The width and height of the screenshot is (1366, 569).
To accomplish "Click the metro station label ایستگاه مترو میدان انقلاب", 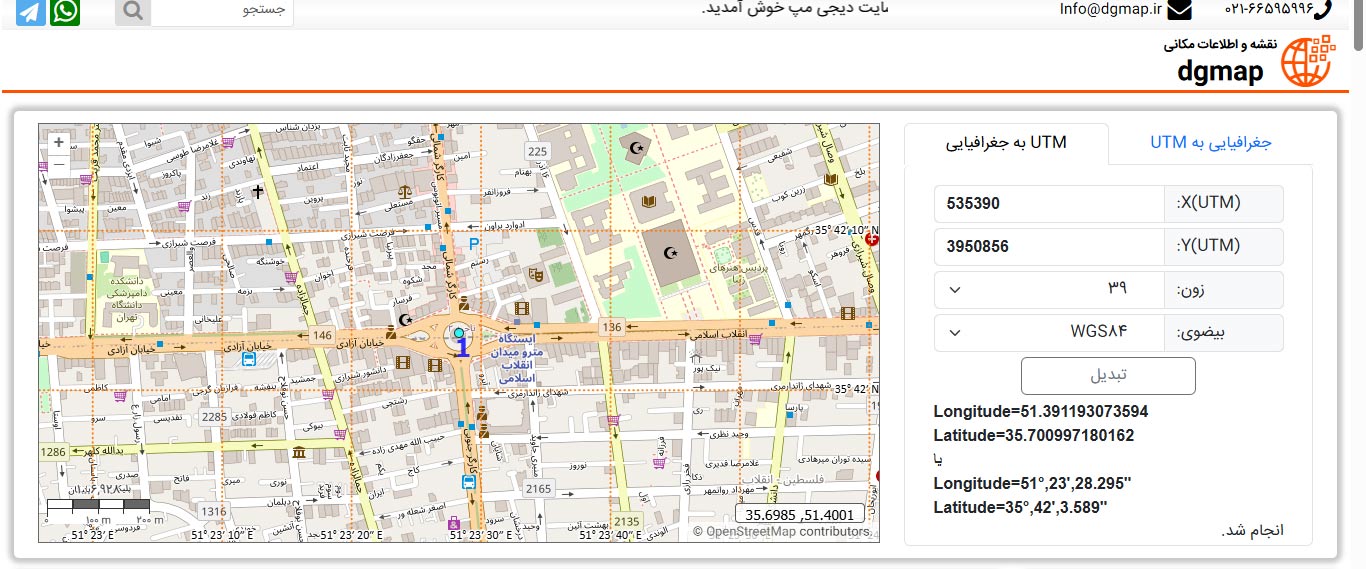I will 518,358.
